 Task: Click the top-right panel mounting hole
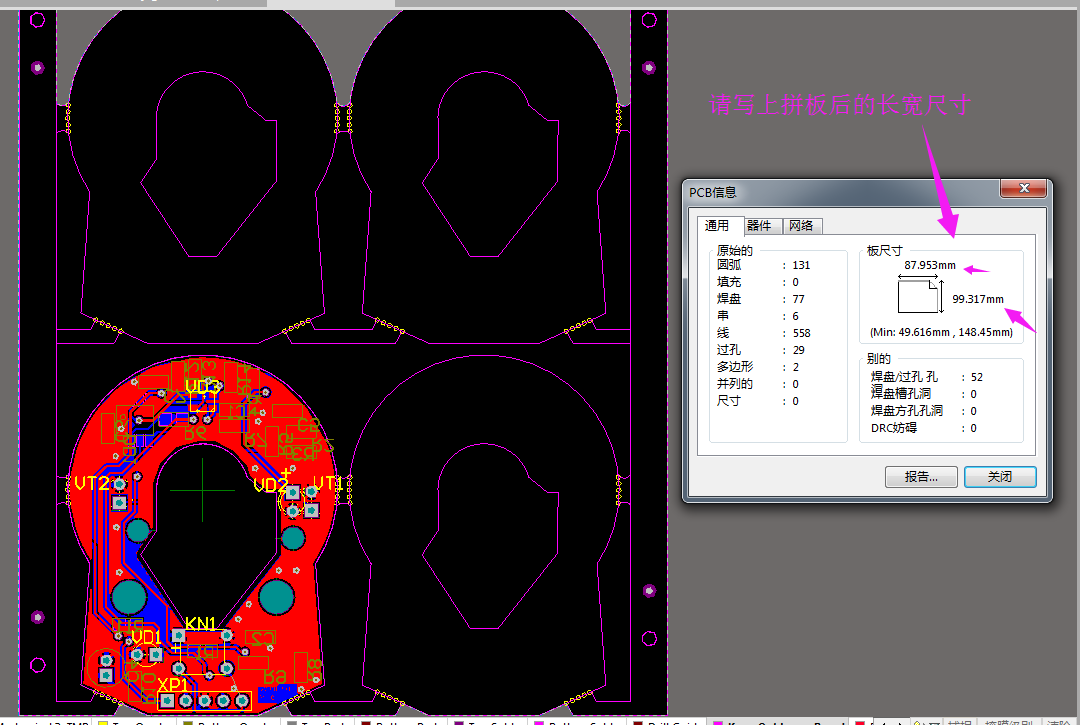coord(650,68)
